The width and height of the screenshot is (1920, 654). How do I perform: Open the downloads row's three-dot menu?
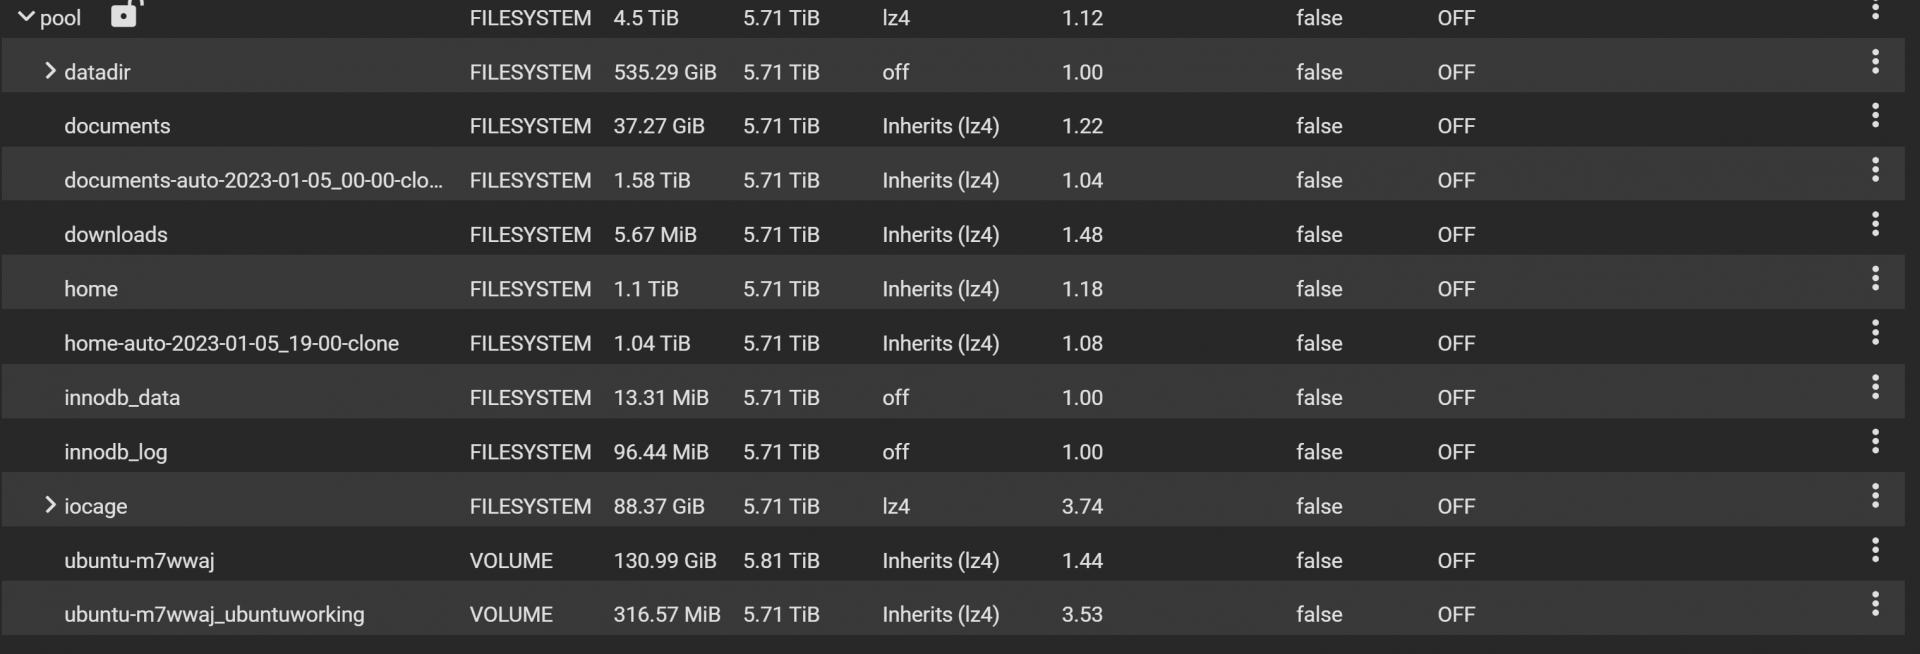coord(1875,224)
